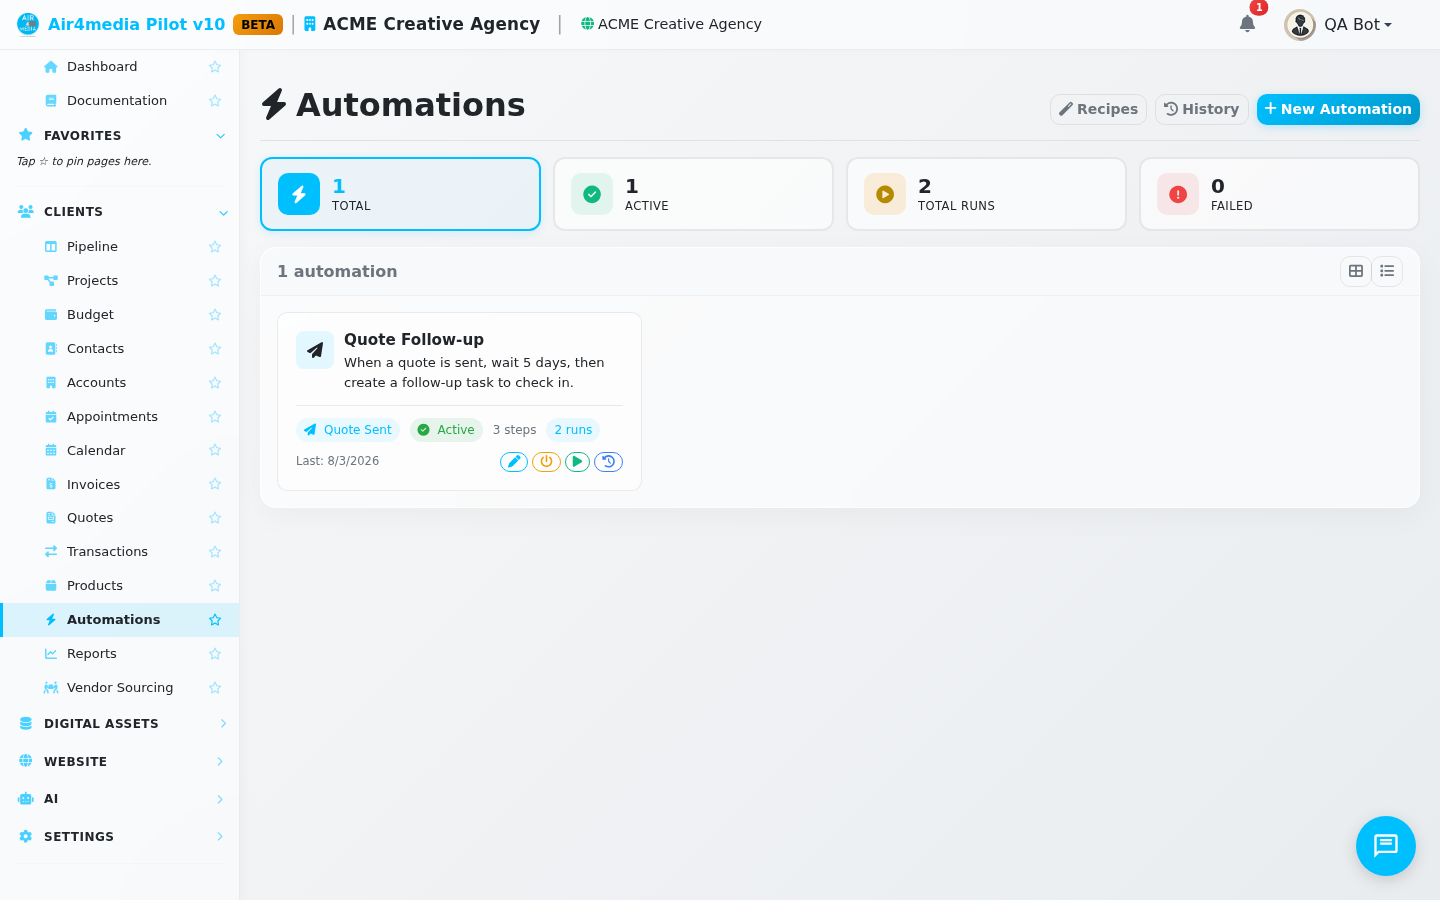The image size is (1440, 900).
Task: Go to Vendor Sourcing
Action: point(119,688)
